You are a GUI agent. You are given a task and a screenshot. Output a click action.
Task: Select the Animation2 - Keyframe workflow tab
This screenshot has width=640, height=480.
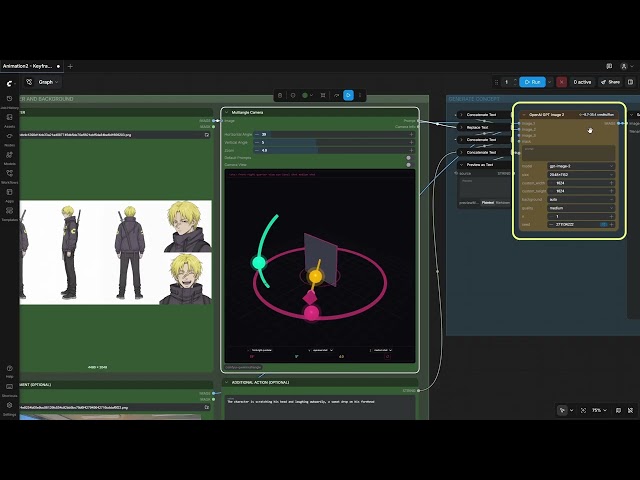30,66
